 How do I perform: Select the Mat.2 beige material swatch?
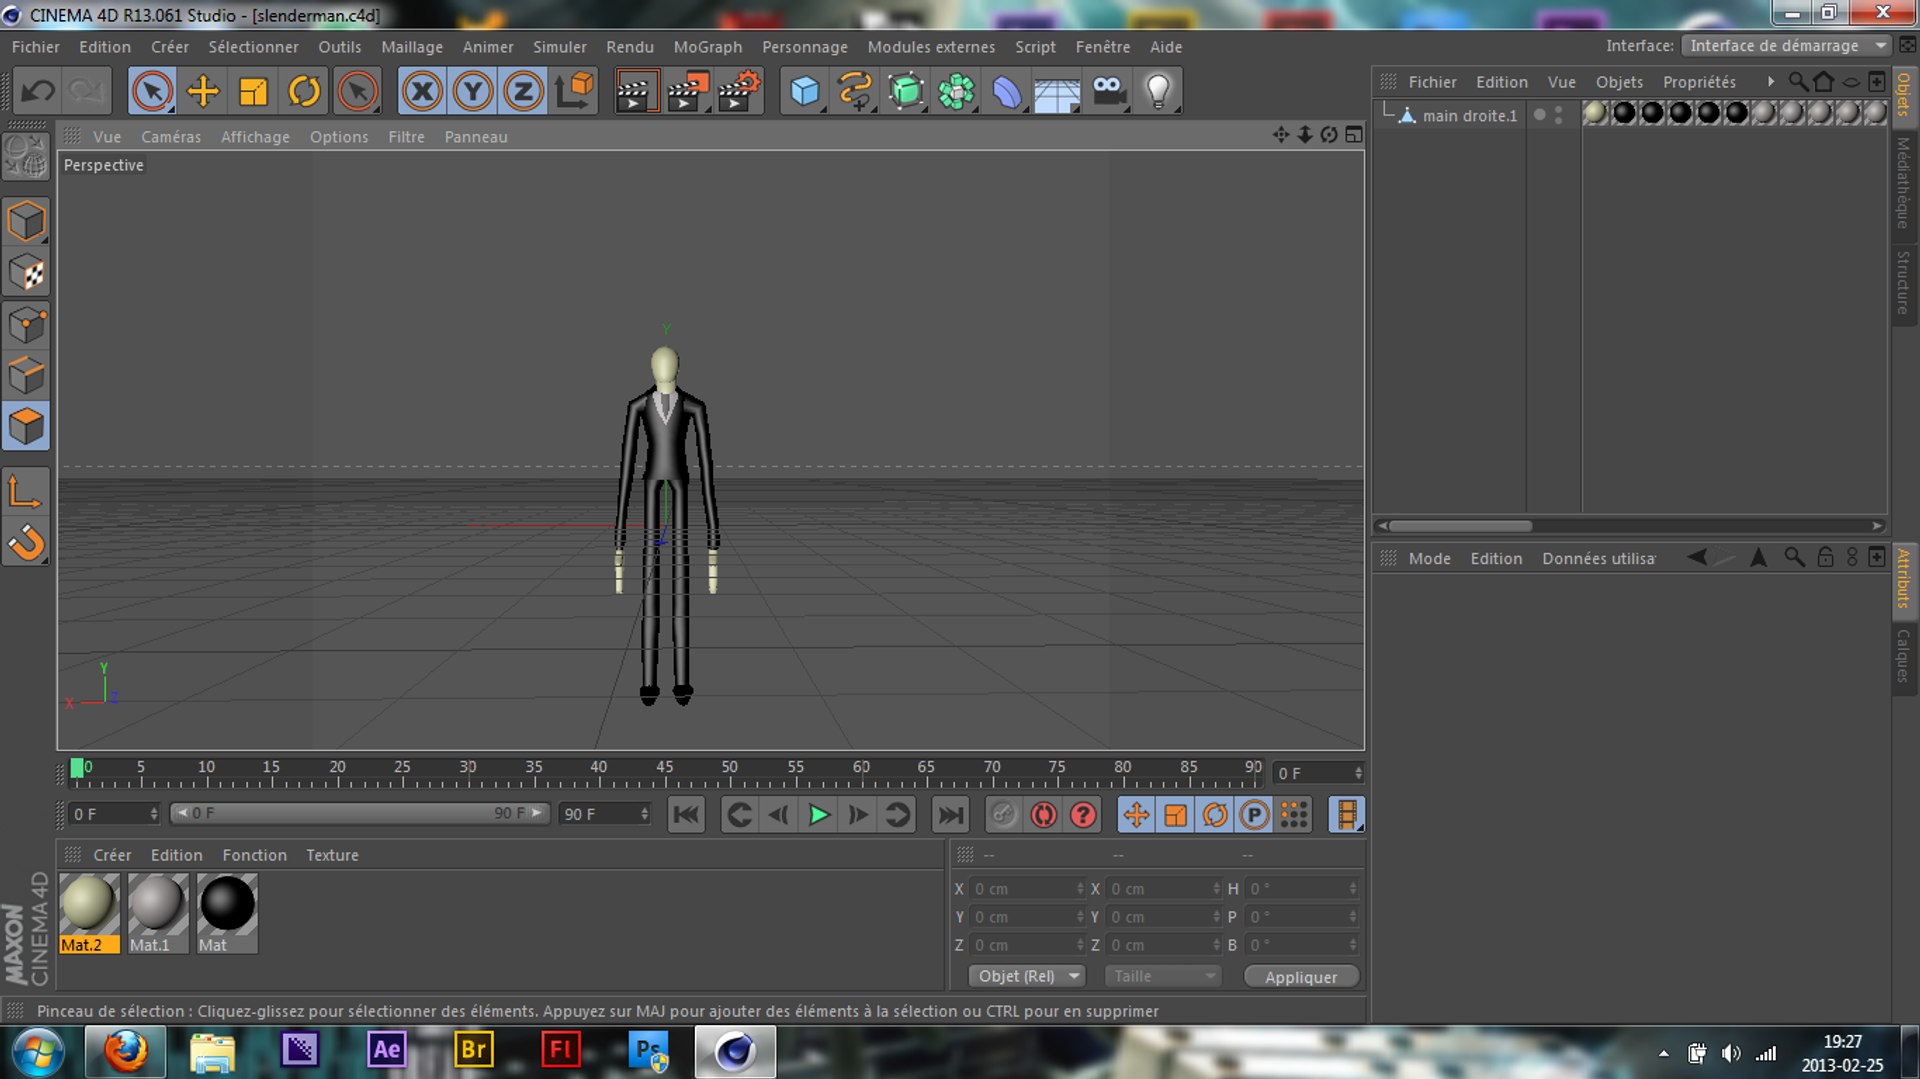tap(89, 912)
